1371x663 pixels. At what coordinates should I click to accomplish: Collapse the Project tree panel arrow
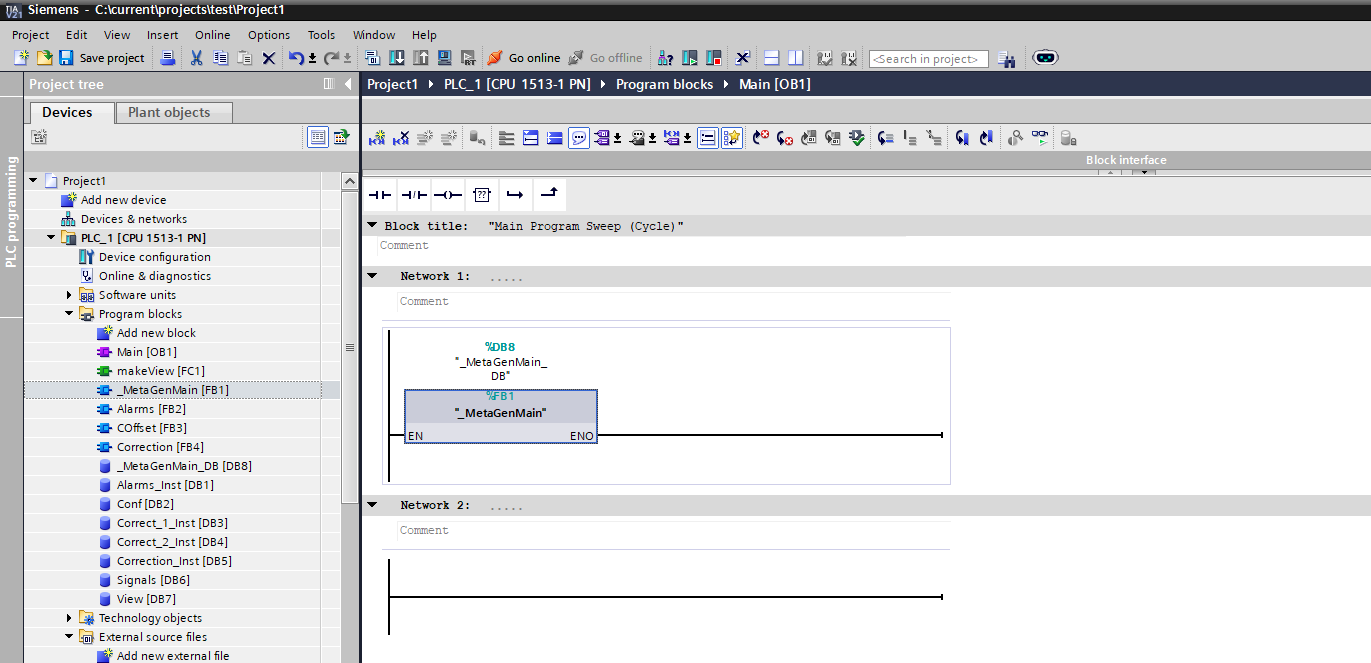347,84
